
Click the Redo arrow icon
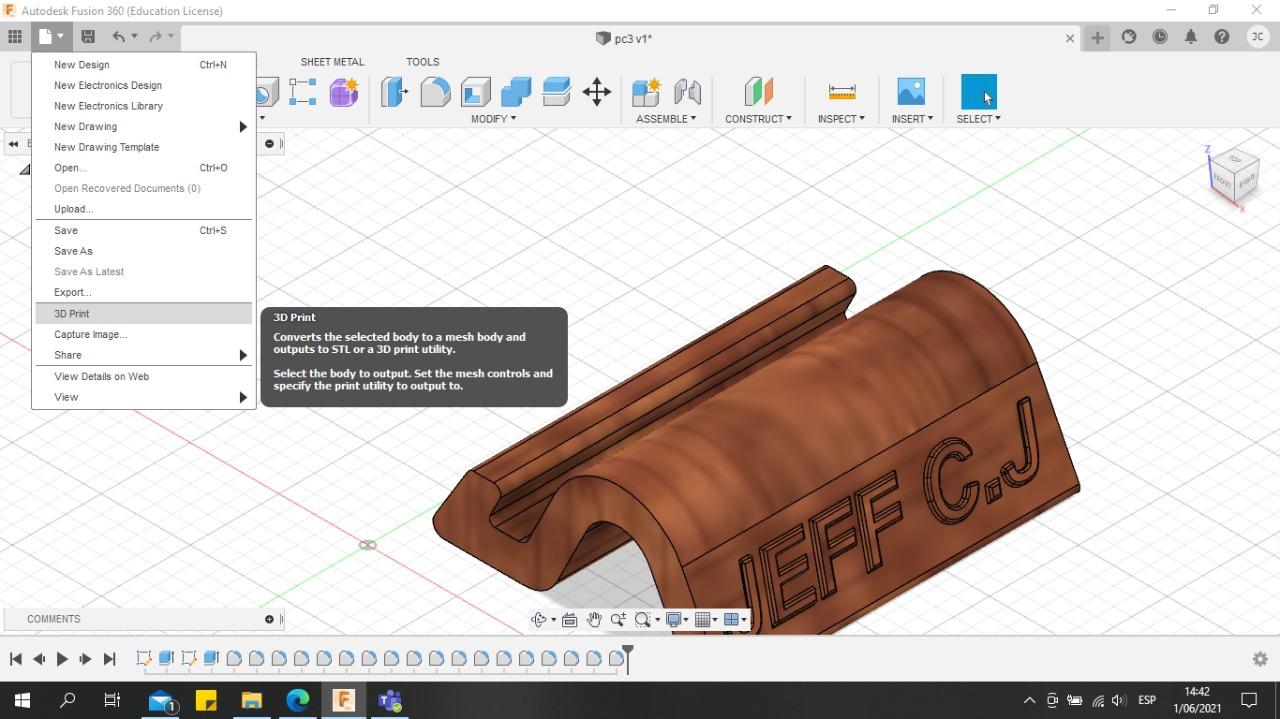[x=155, y=37]
